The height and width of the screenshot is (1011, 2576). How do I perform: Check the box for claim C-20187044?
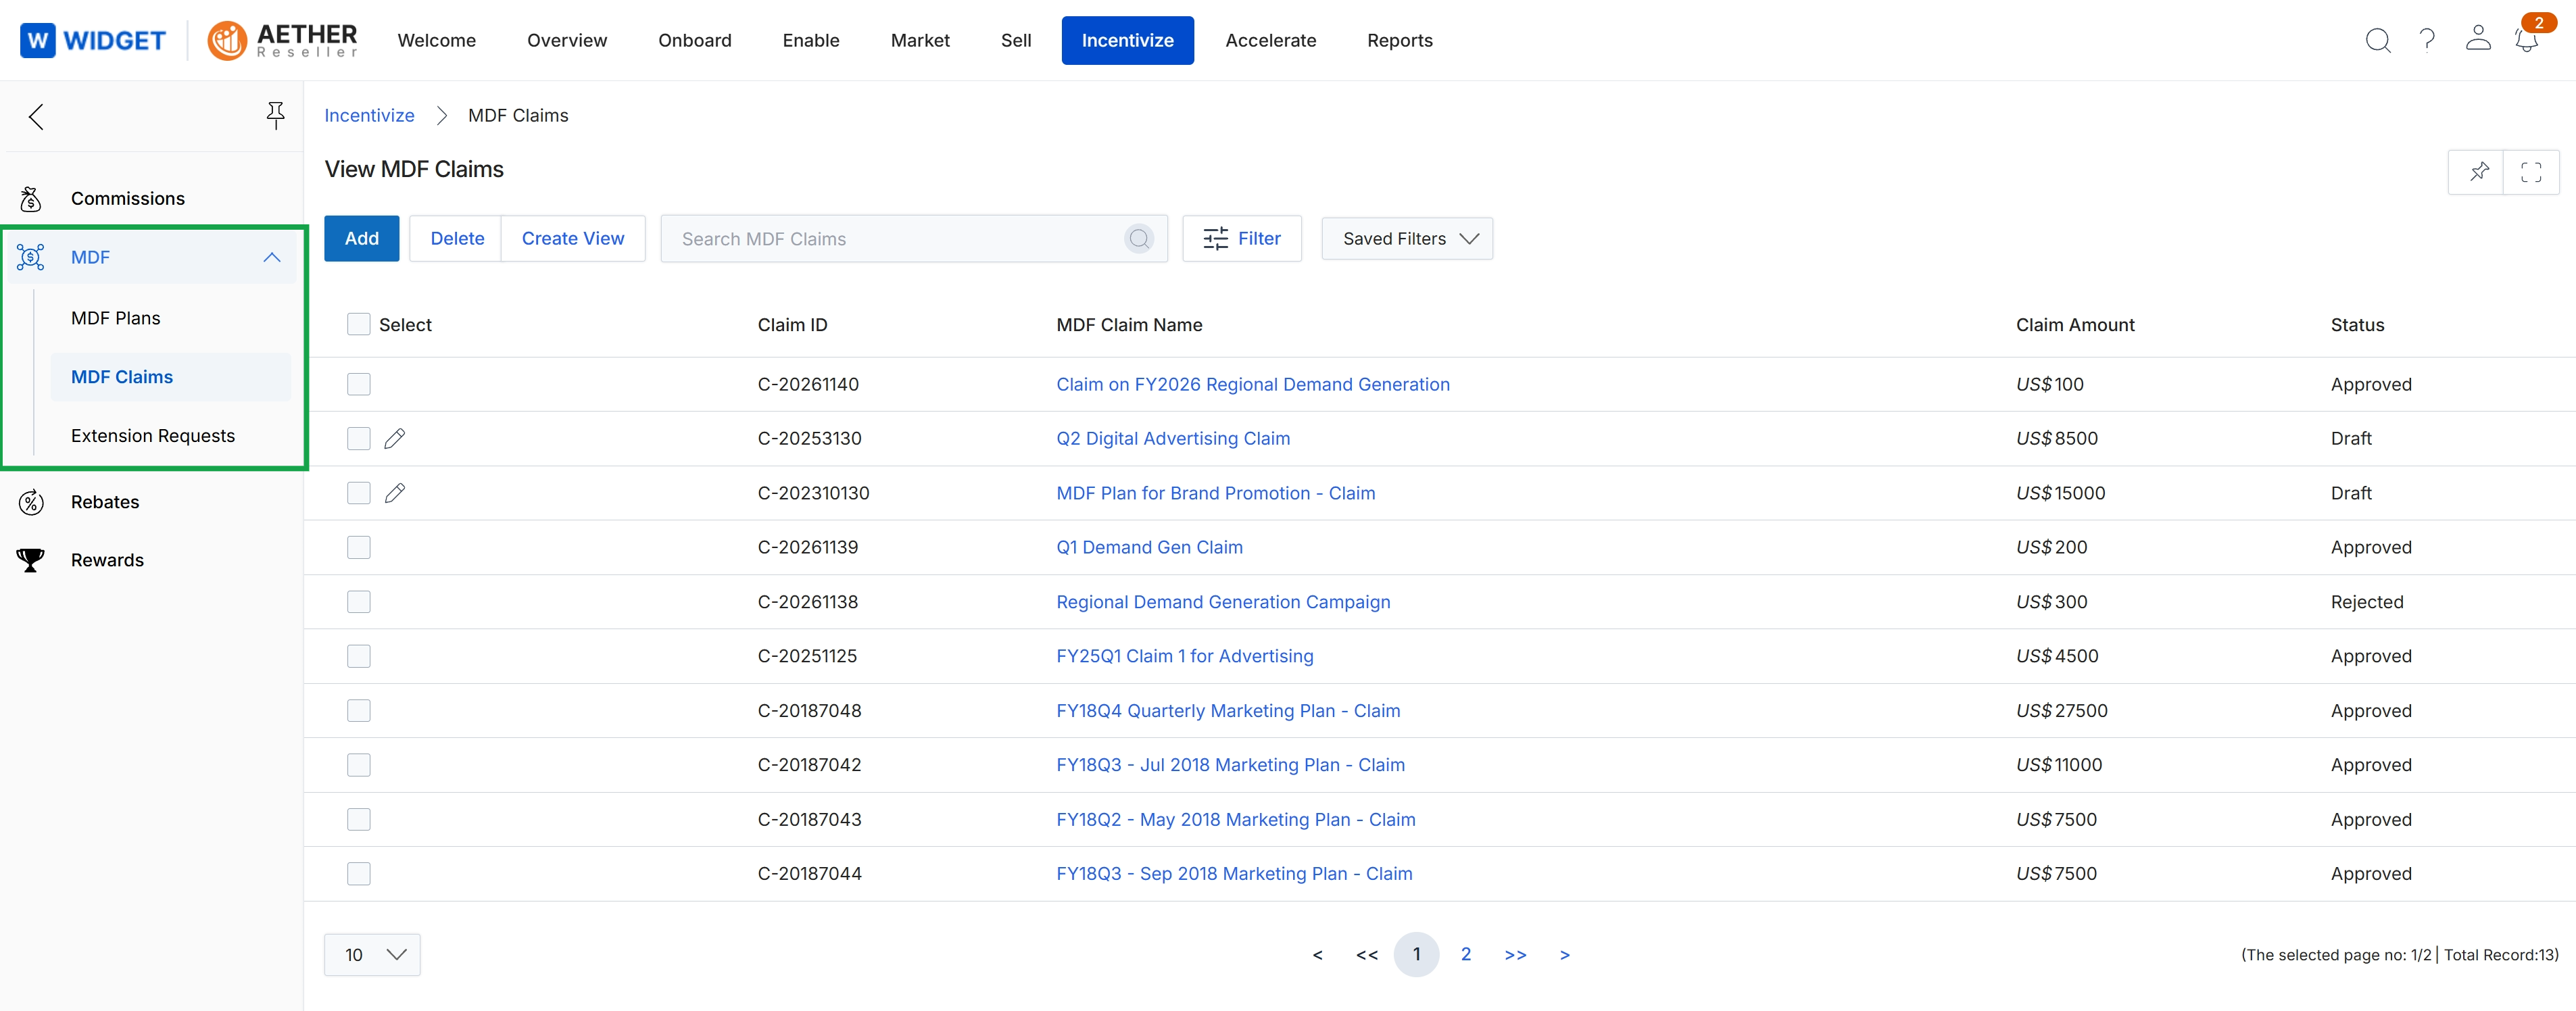pyautogui.click(x=359, y=873)
